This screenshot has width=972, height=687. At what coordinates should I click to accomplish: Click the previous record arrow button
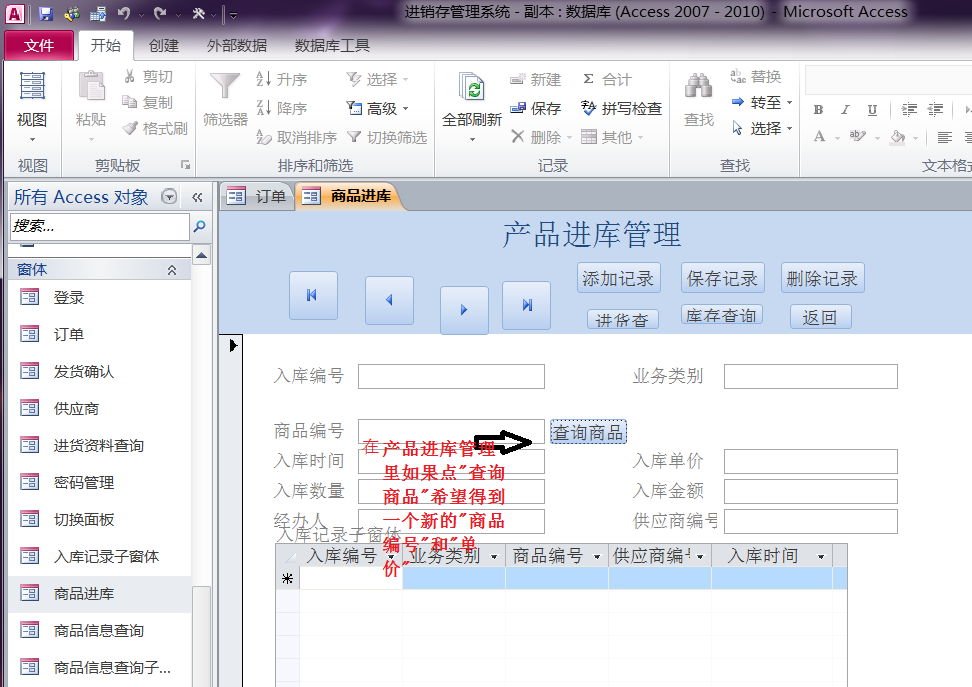pos(389,300)
